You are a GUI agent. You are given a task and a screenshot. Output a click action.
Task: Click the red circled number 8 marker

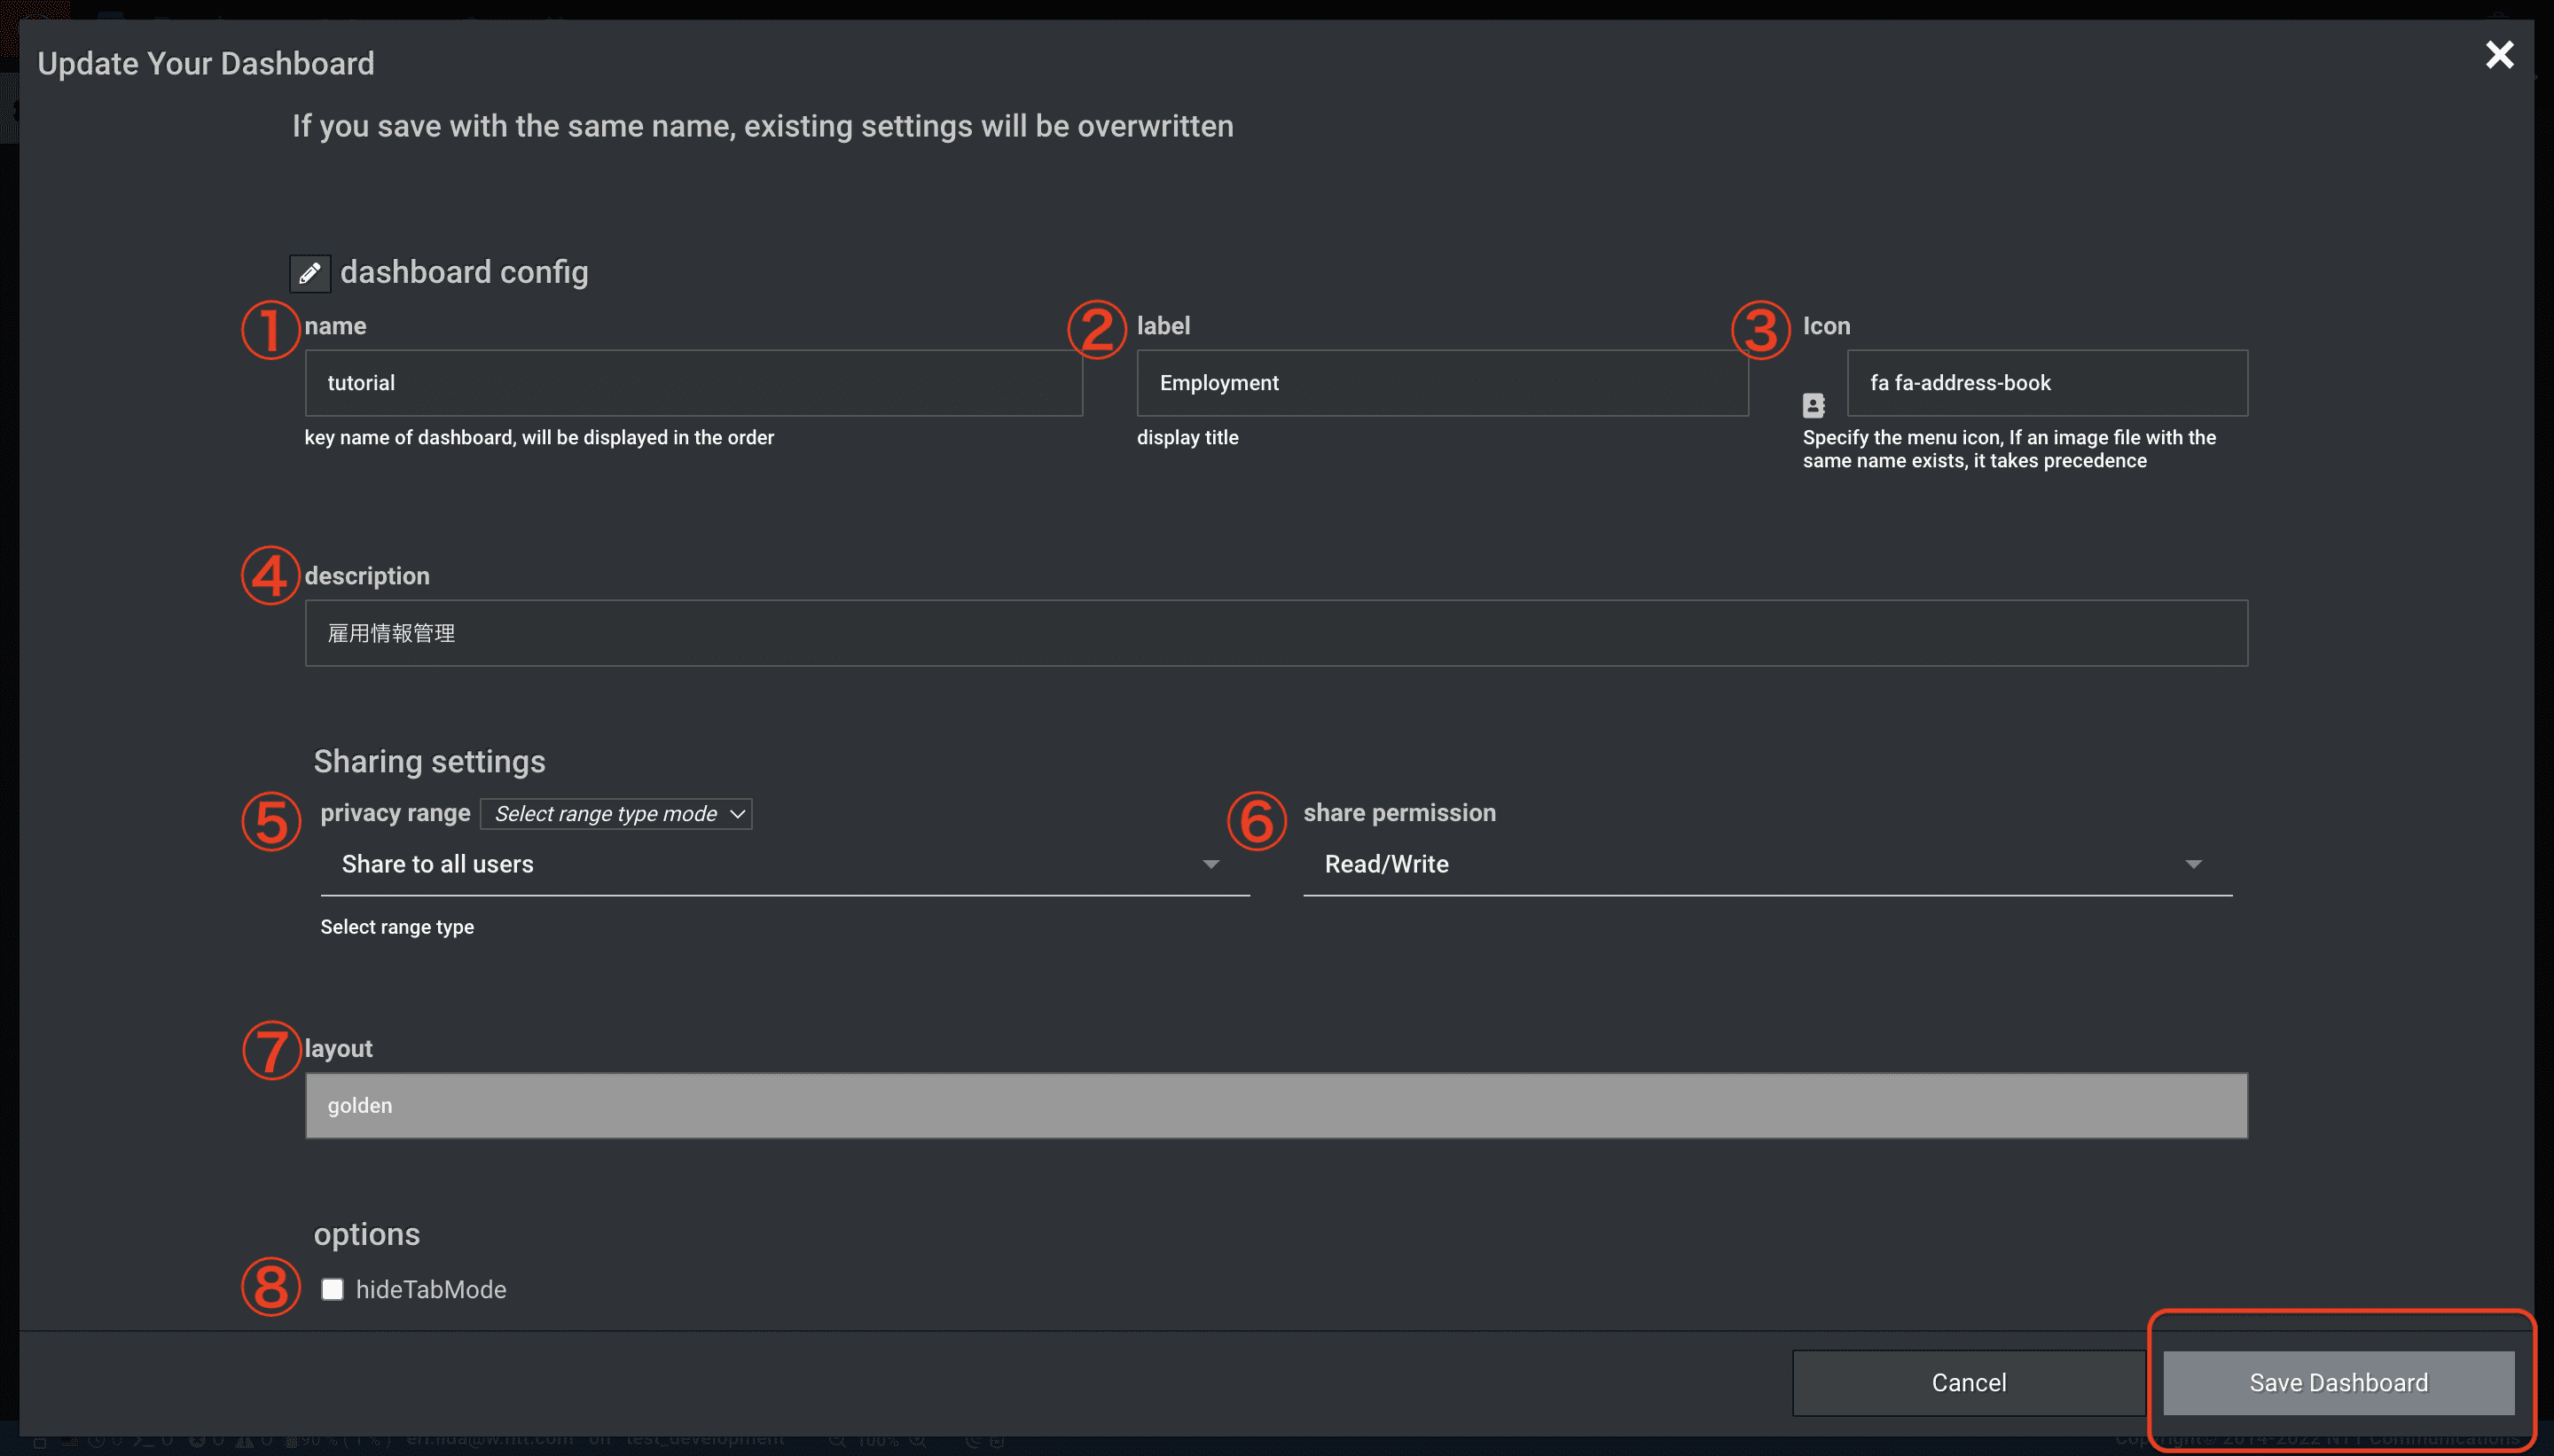(x=270, y=1286)
